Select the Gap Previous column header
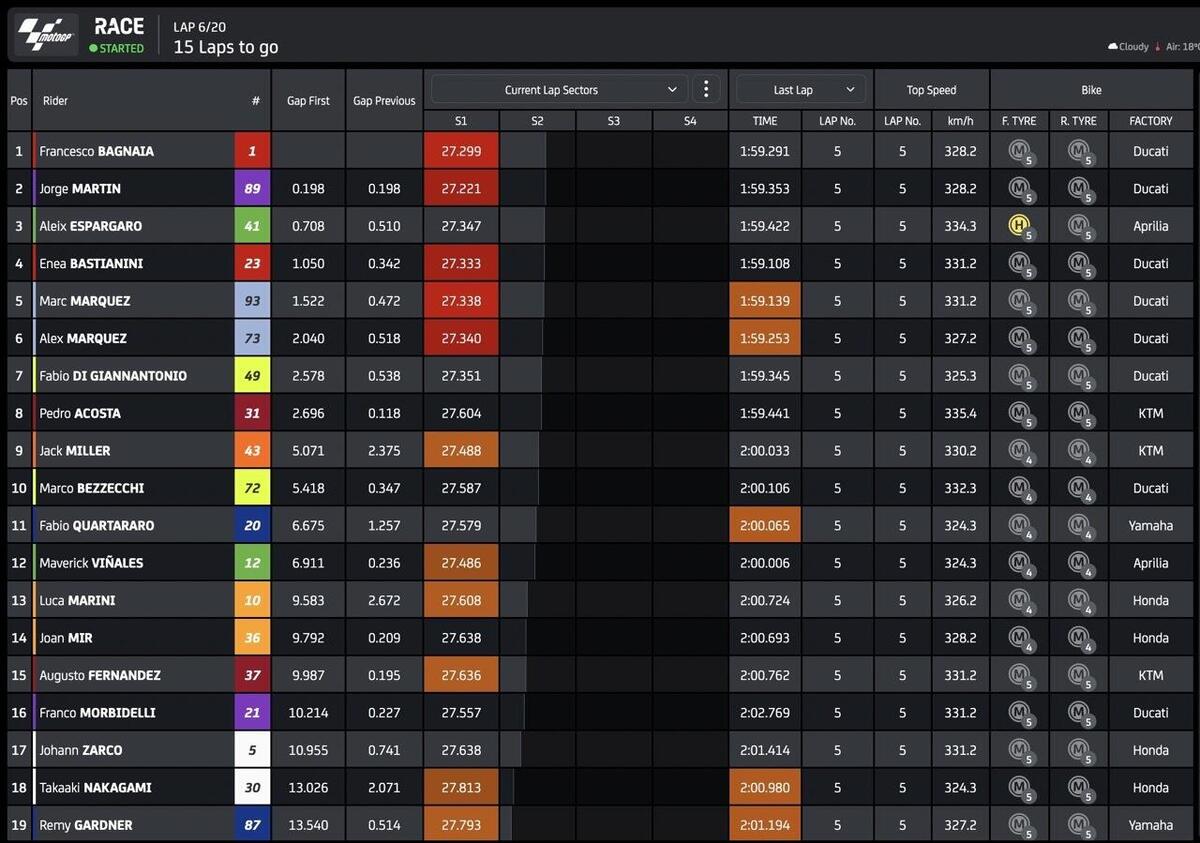 (384, 101)
